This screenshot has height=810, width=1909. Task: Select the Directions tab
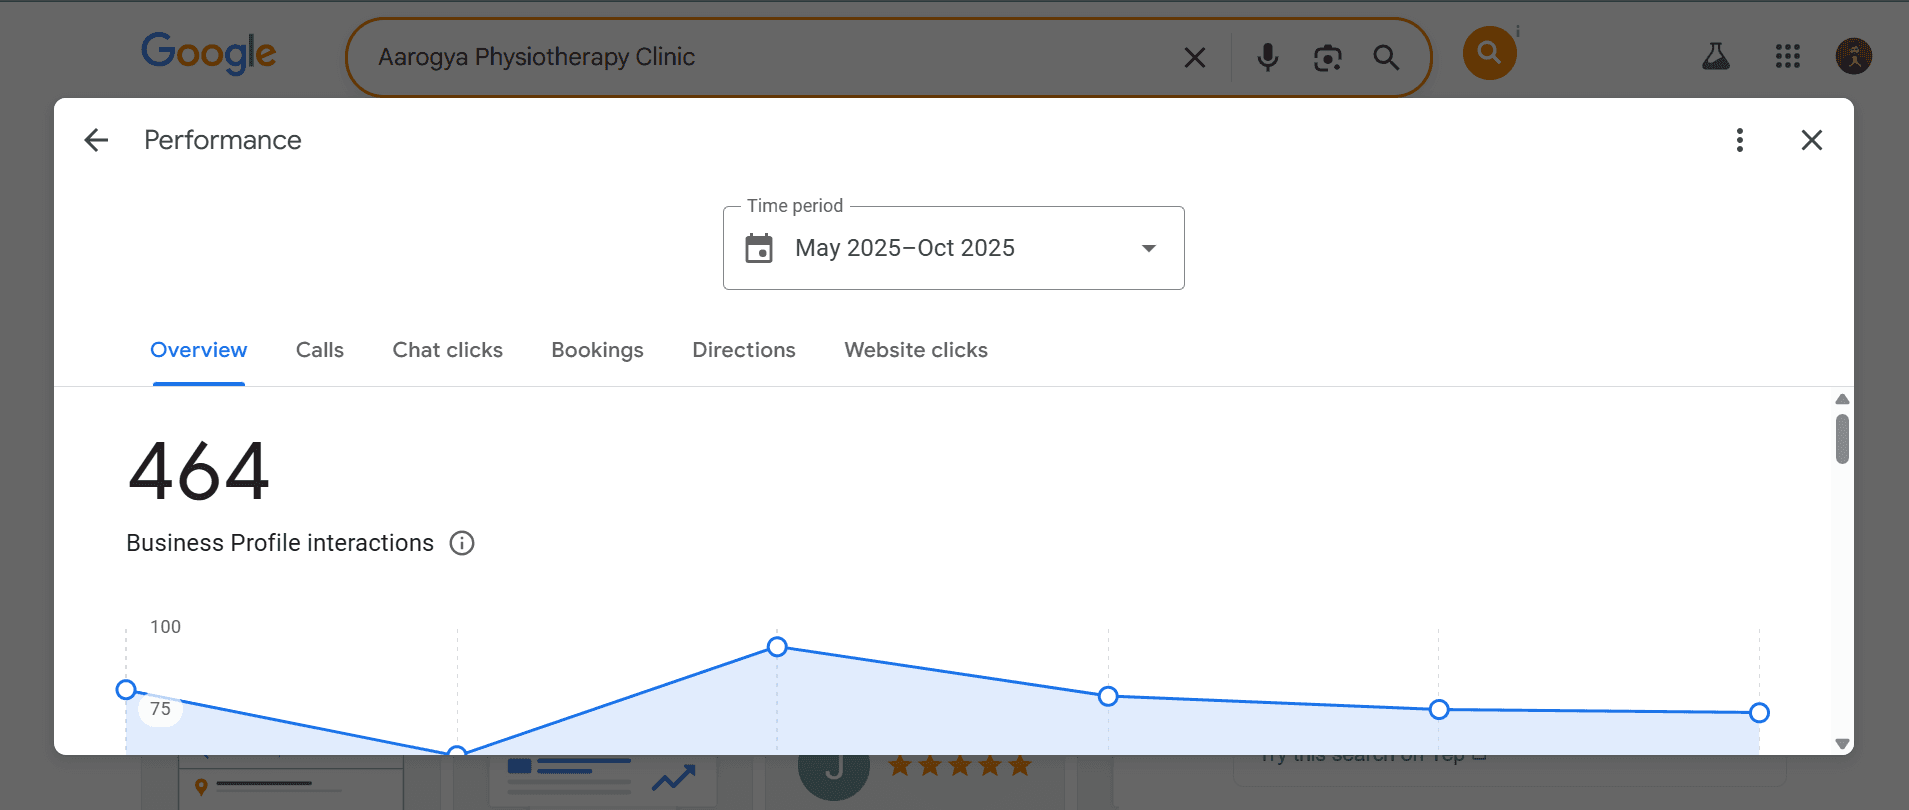744,350
